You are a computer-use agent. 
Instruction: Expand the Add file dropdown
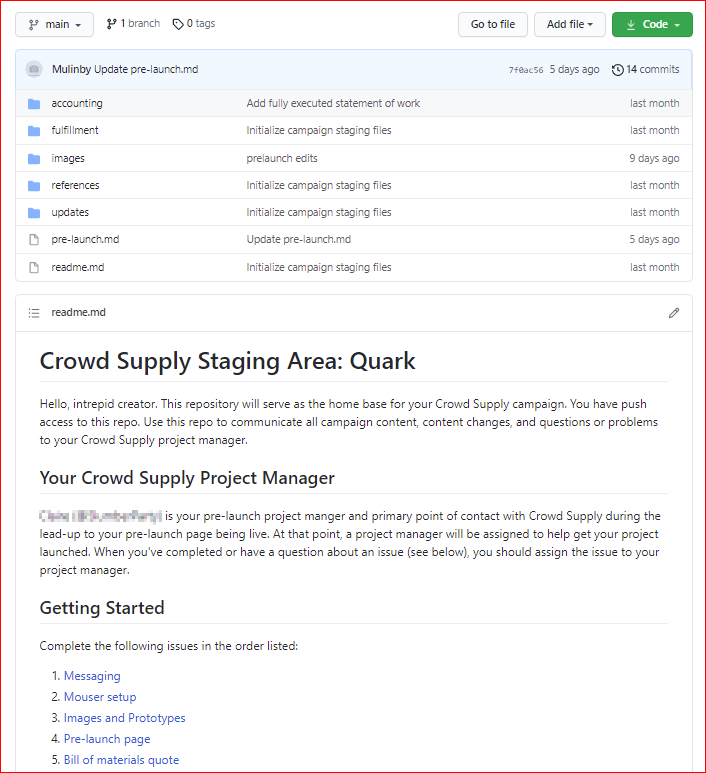tap(569, 24)
